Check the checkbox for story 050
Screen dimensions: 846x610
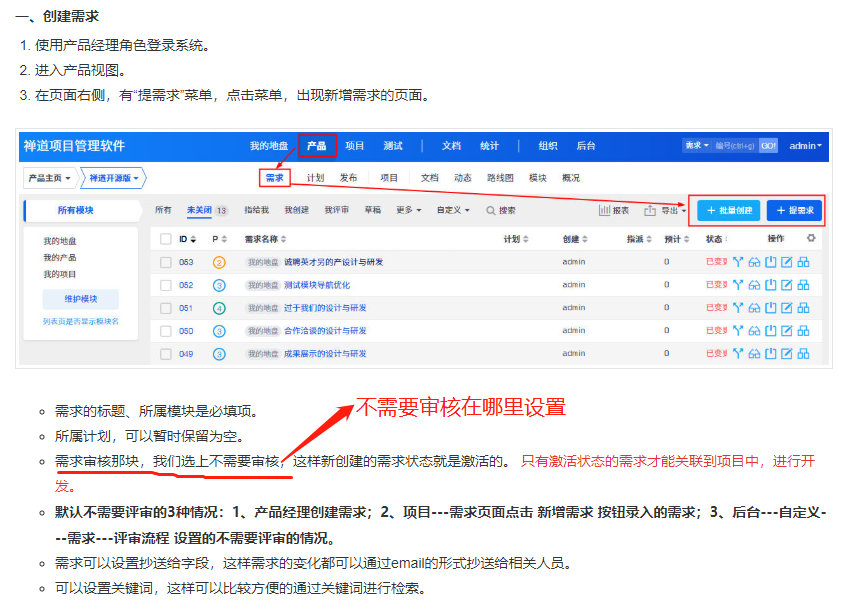coord(166,331)
